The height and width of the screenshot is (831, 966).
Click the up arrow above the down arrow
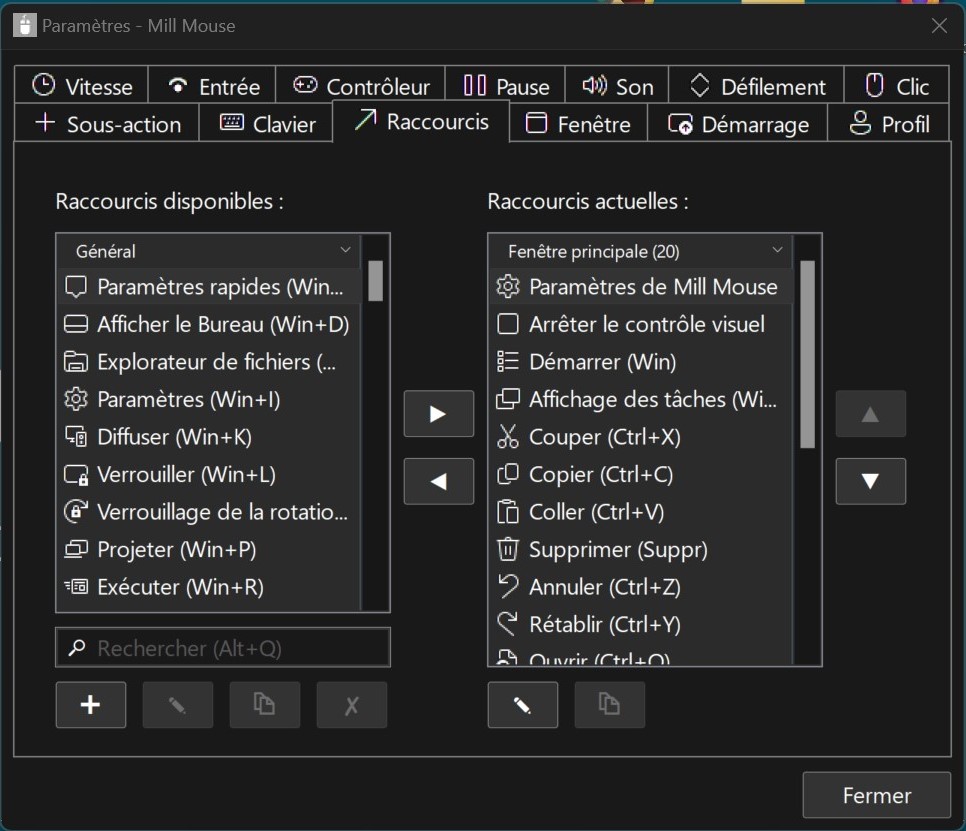870,413
